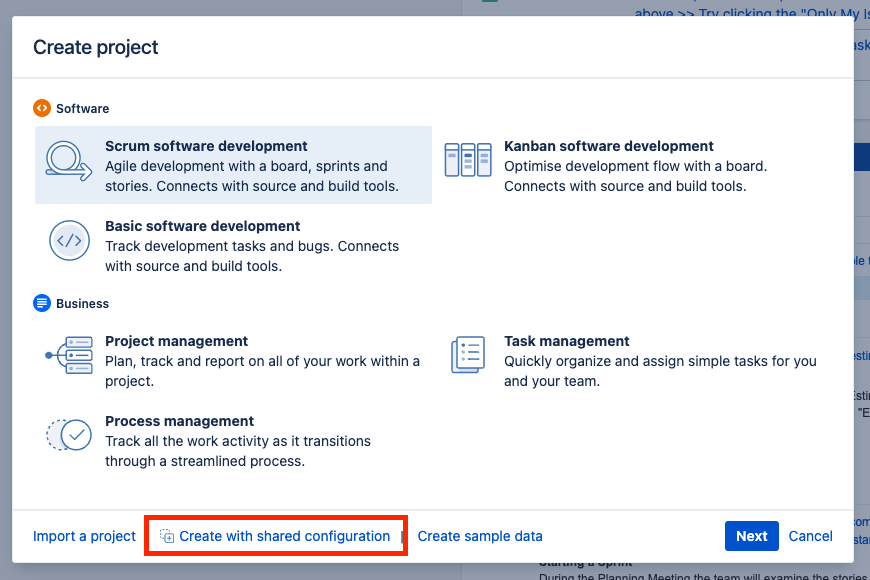Click the Next button
Viewport: 870px width, 580px height.
click(x=752, y=536)
